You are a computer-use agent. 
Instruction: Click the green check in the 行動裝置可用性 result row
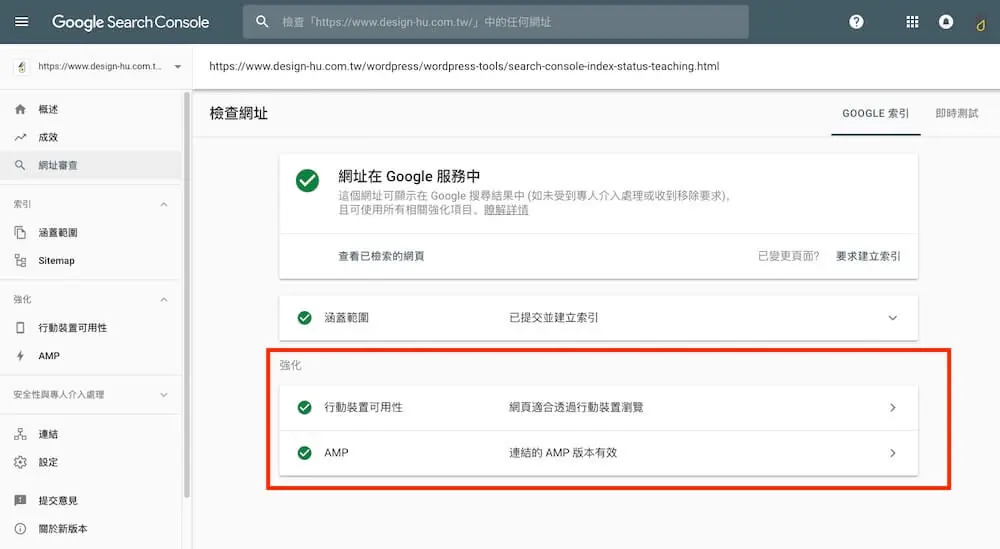coord(305,407)
